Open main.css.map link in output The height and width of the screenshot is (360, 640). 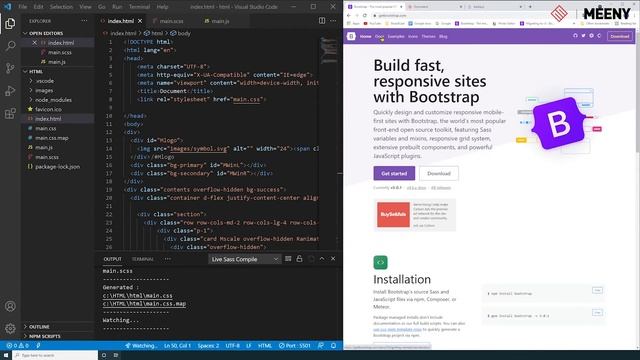pyautogui.click(x=144, y=304)
